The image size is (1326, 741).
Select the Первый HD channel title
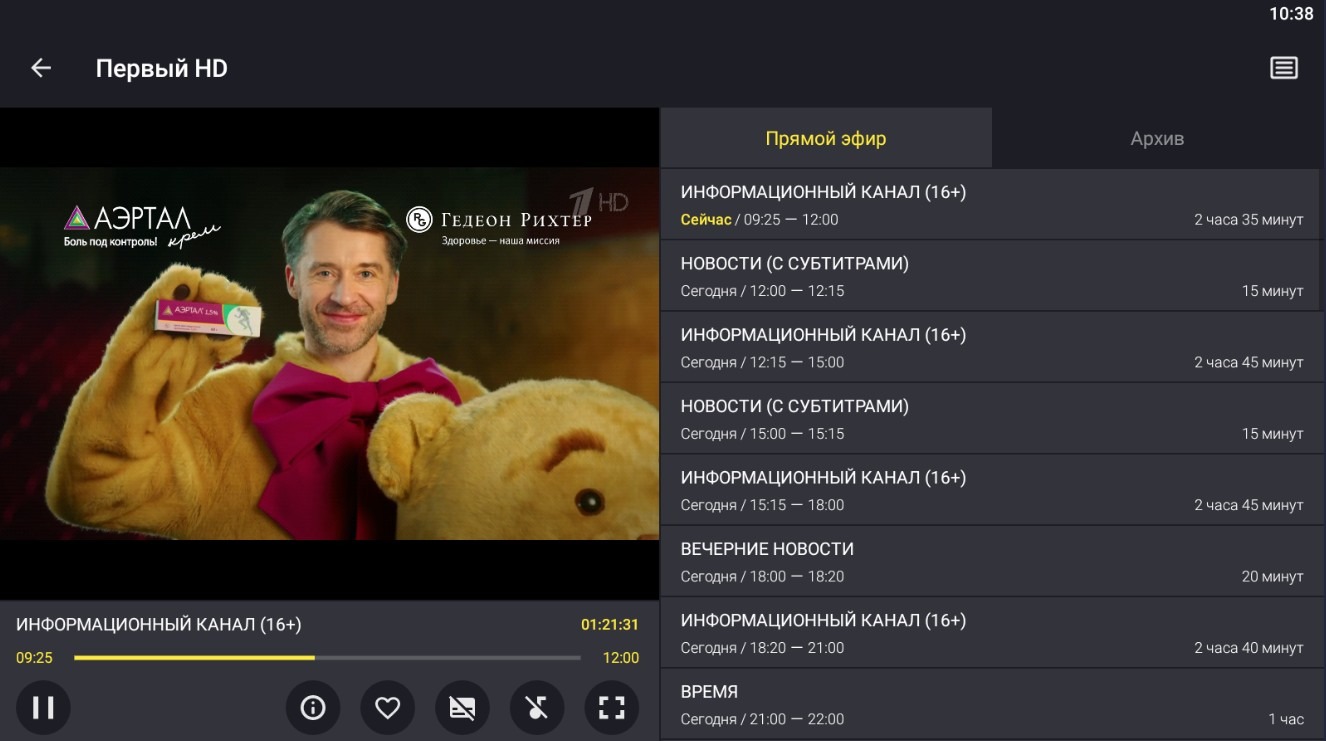point(161,67)
